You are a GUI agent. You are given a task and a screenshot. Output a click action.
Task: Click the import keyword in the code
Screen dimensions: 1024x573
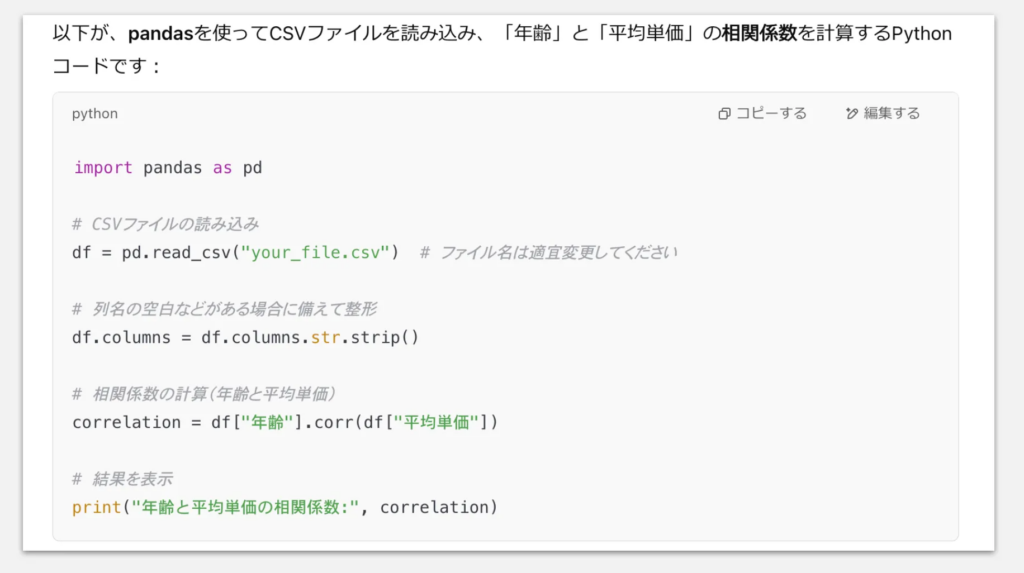tap(103, 168)
